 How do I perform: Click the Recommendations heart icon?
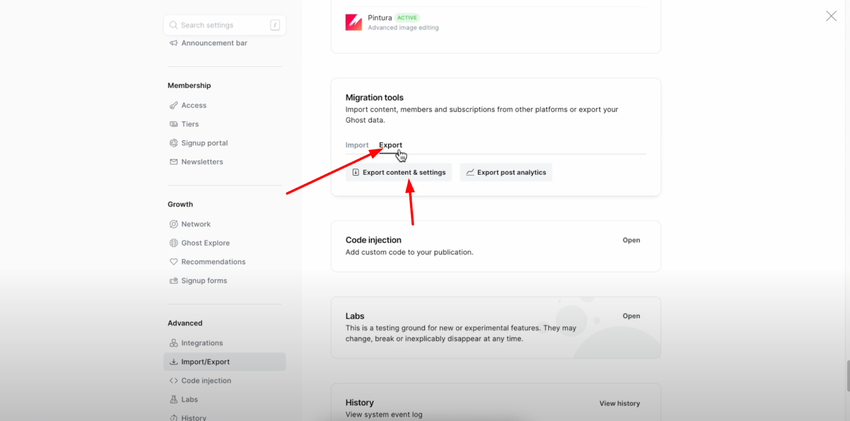173,262
